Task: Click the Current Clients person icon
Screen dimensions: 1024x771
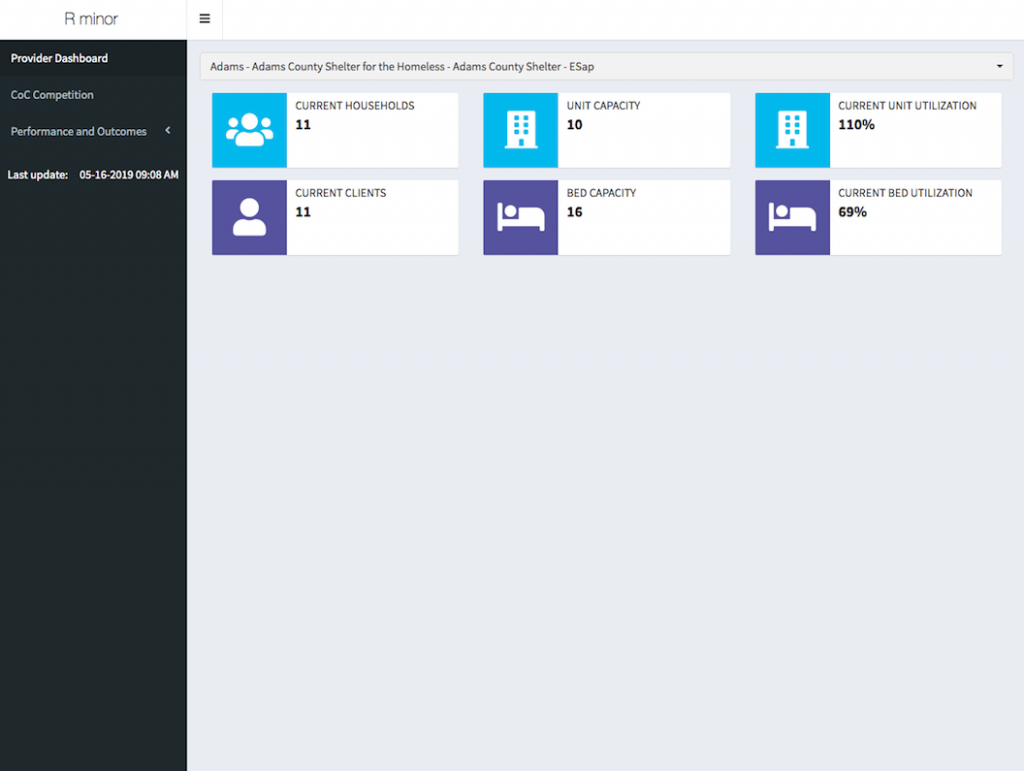Action: 249,217
